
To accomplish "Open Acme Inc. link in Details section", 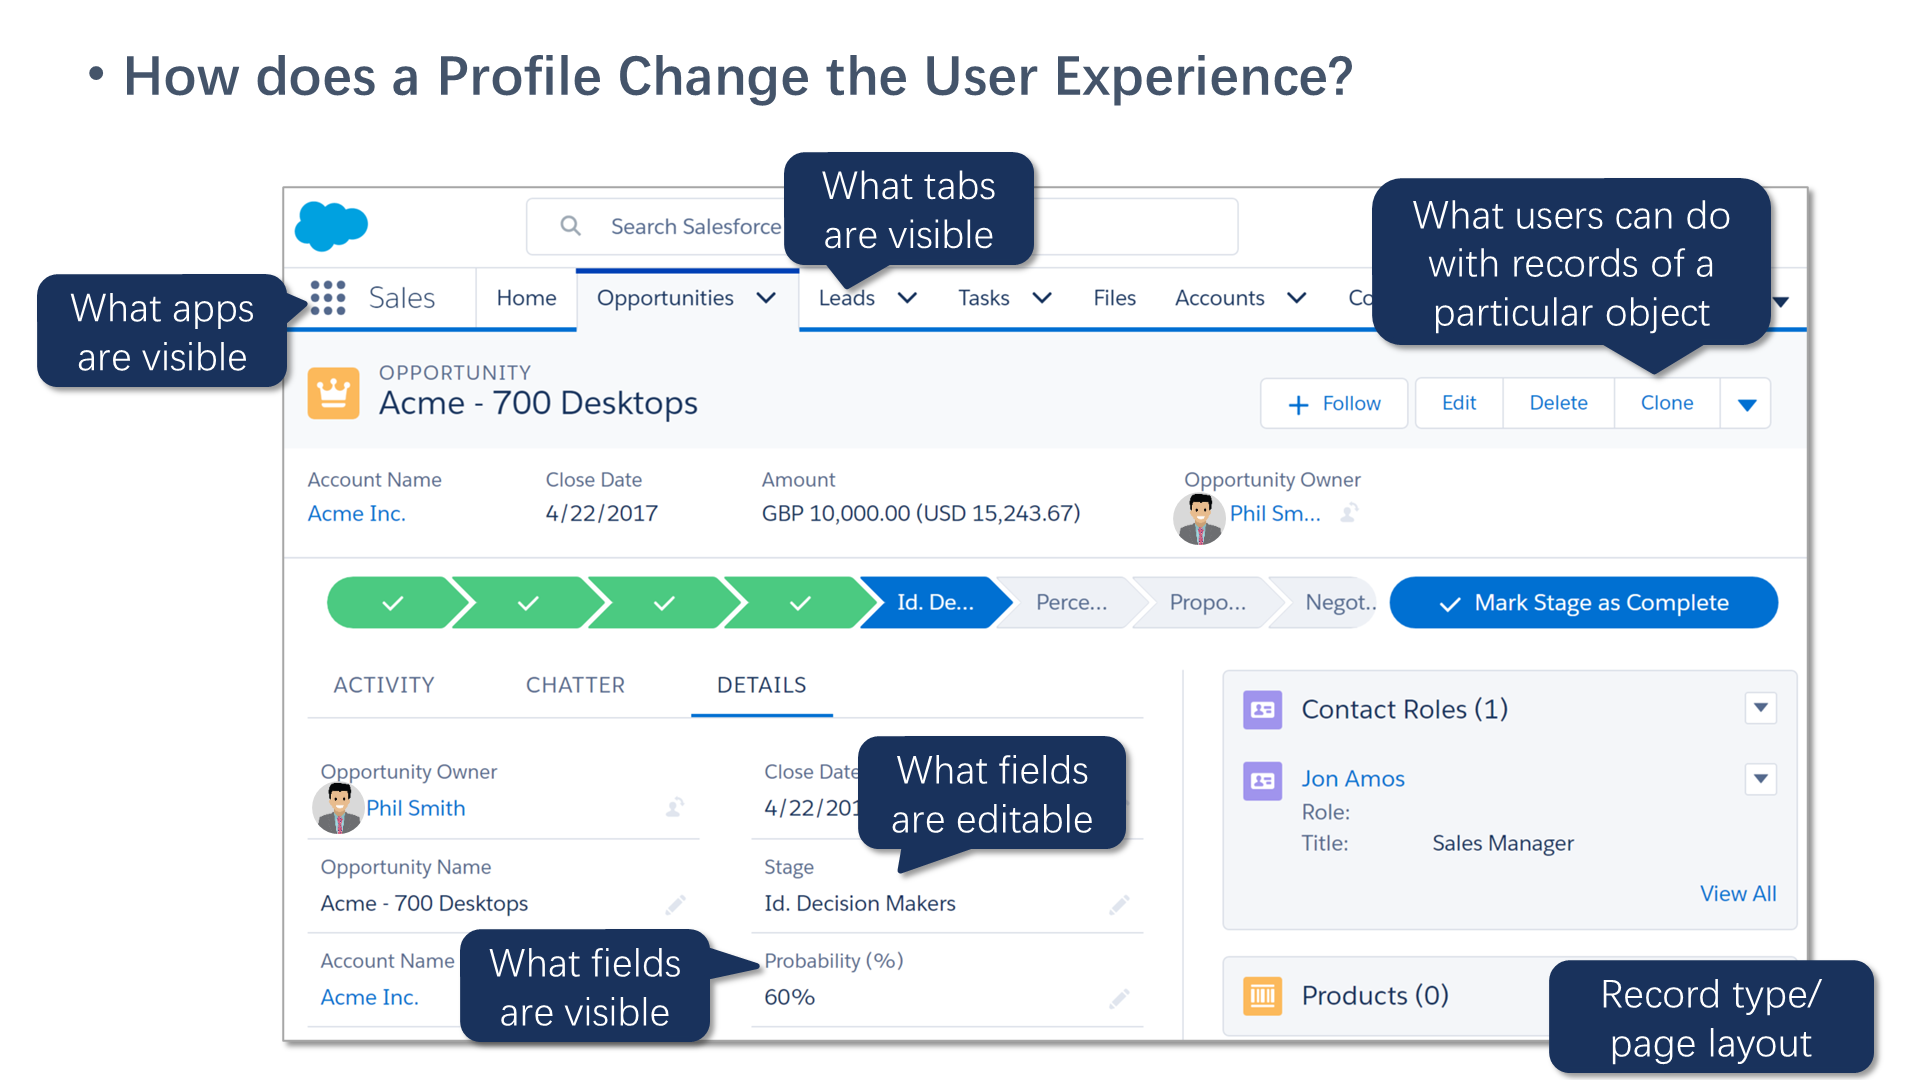I will 369,998.
